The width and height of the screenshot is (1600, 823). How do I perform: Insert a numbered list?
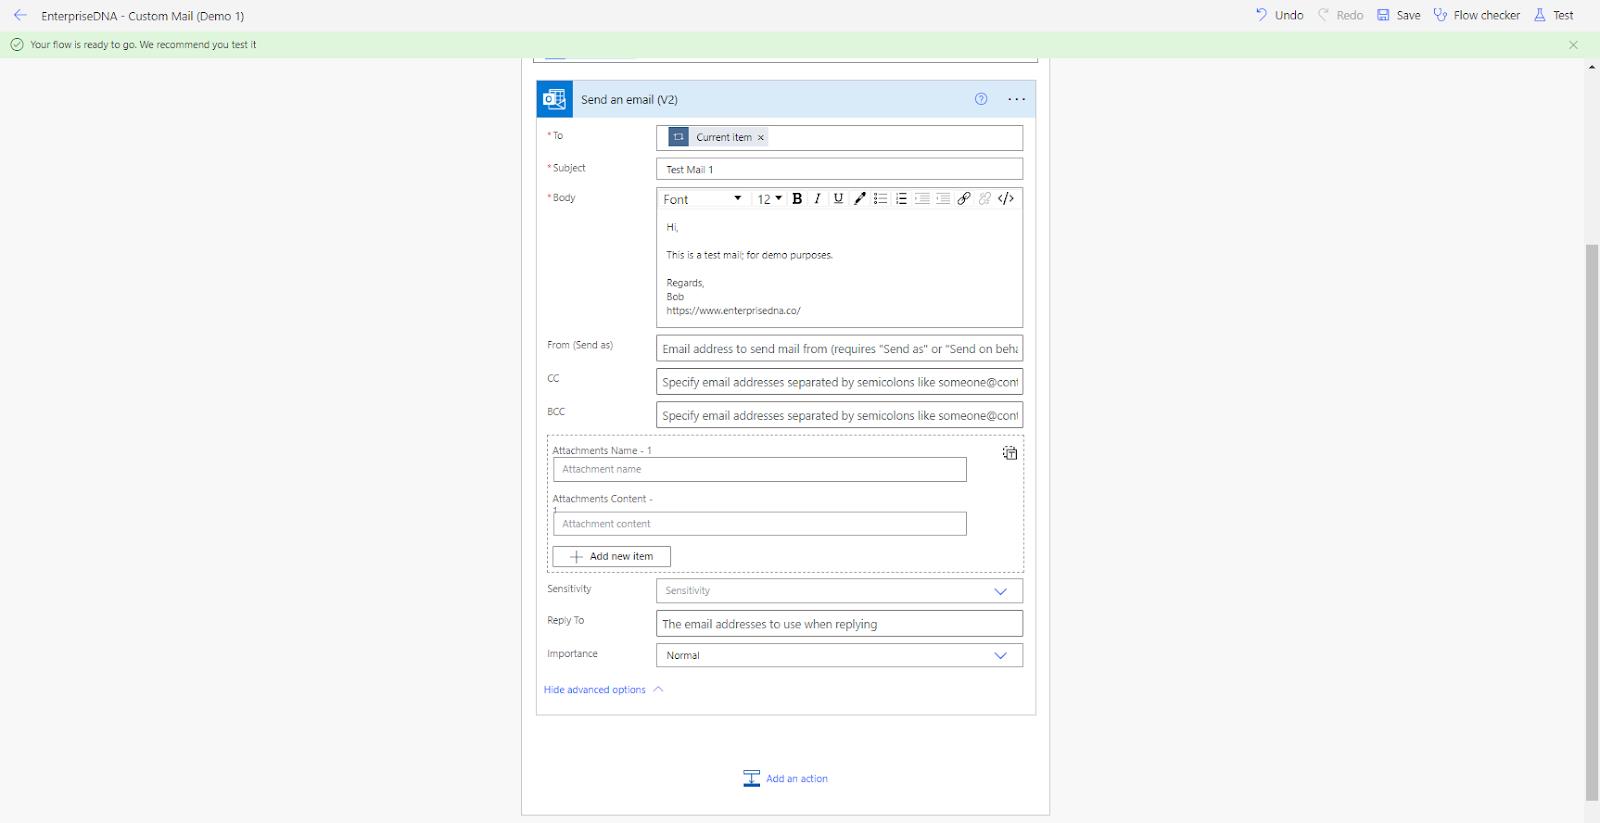[x=901, y=199]
